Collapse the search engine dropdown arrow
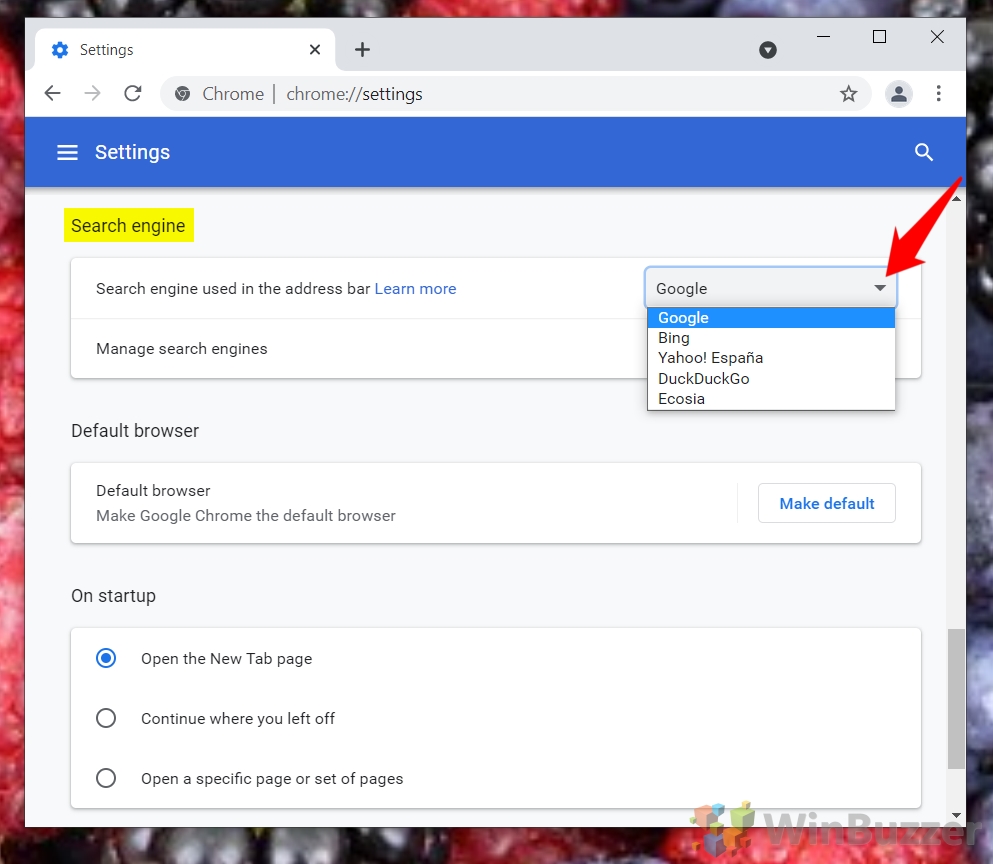This screenshot has width=993, height=864. [880, 288]
